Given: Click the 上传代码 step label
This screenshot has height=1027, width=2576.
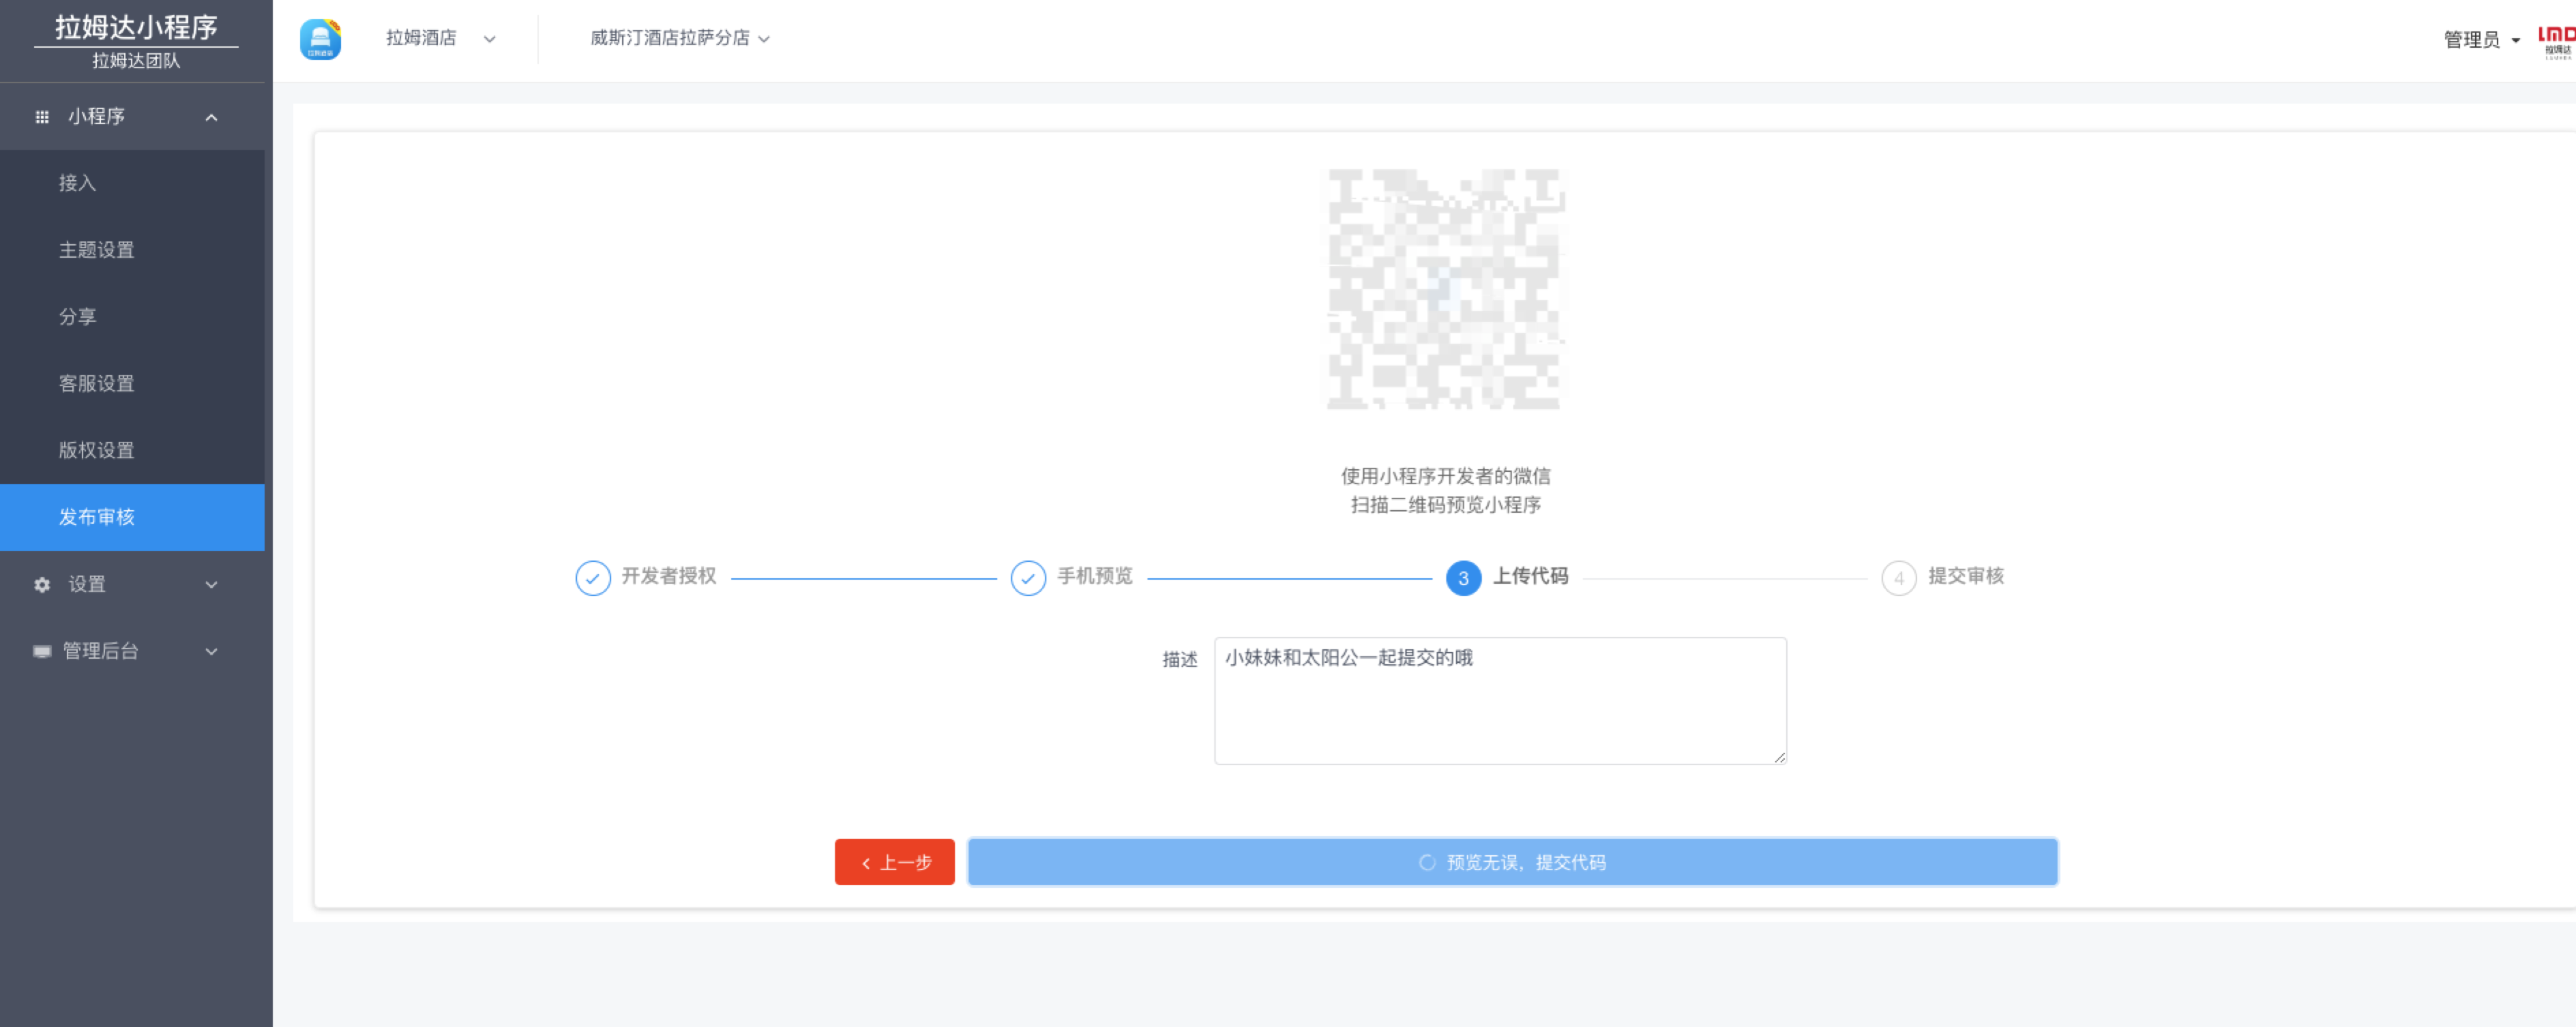Looking at the screenshot, I should click(1531, 577).
